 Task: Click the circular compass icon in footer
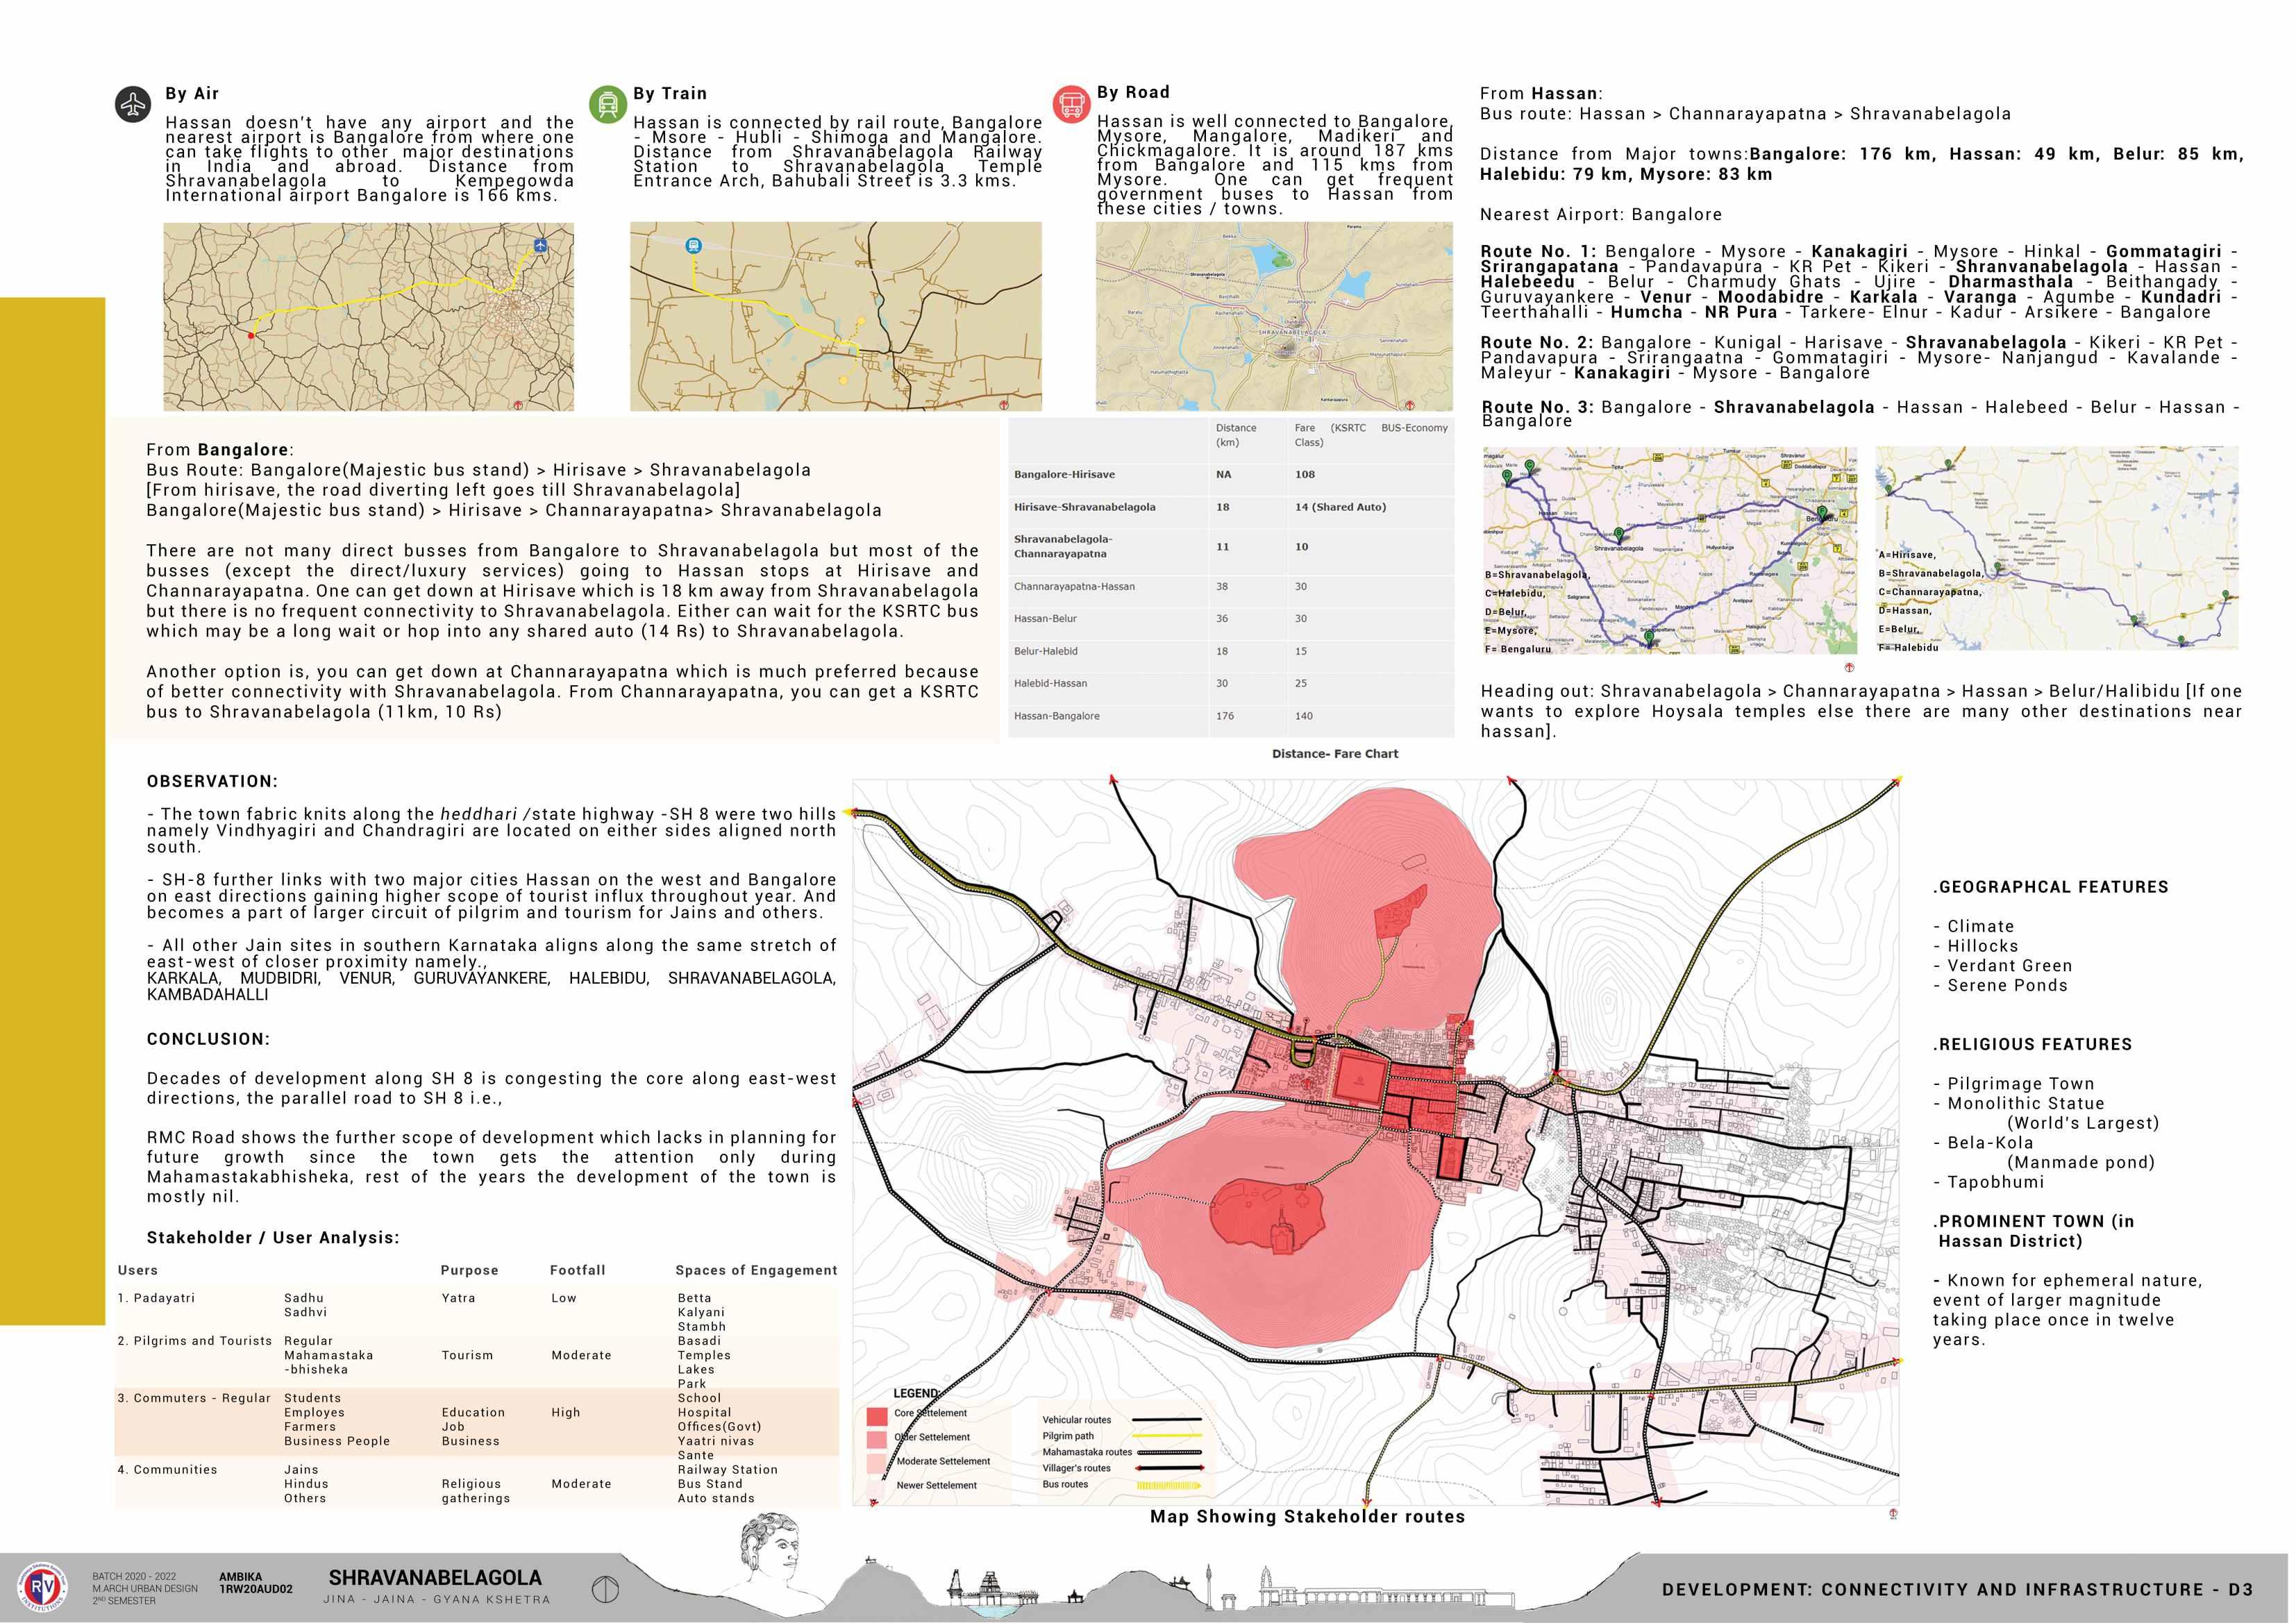pyautogui.click(x=605, y=1589)
